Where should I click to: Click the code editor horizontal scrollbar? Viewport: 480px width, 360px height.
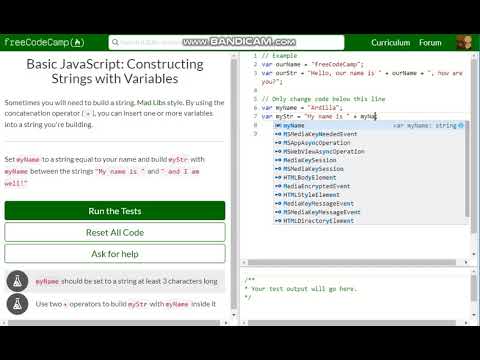[x=352, y=262]
